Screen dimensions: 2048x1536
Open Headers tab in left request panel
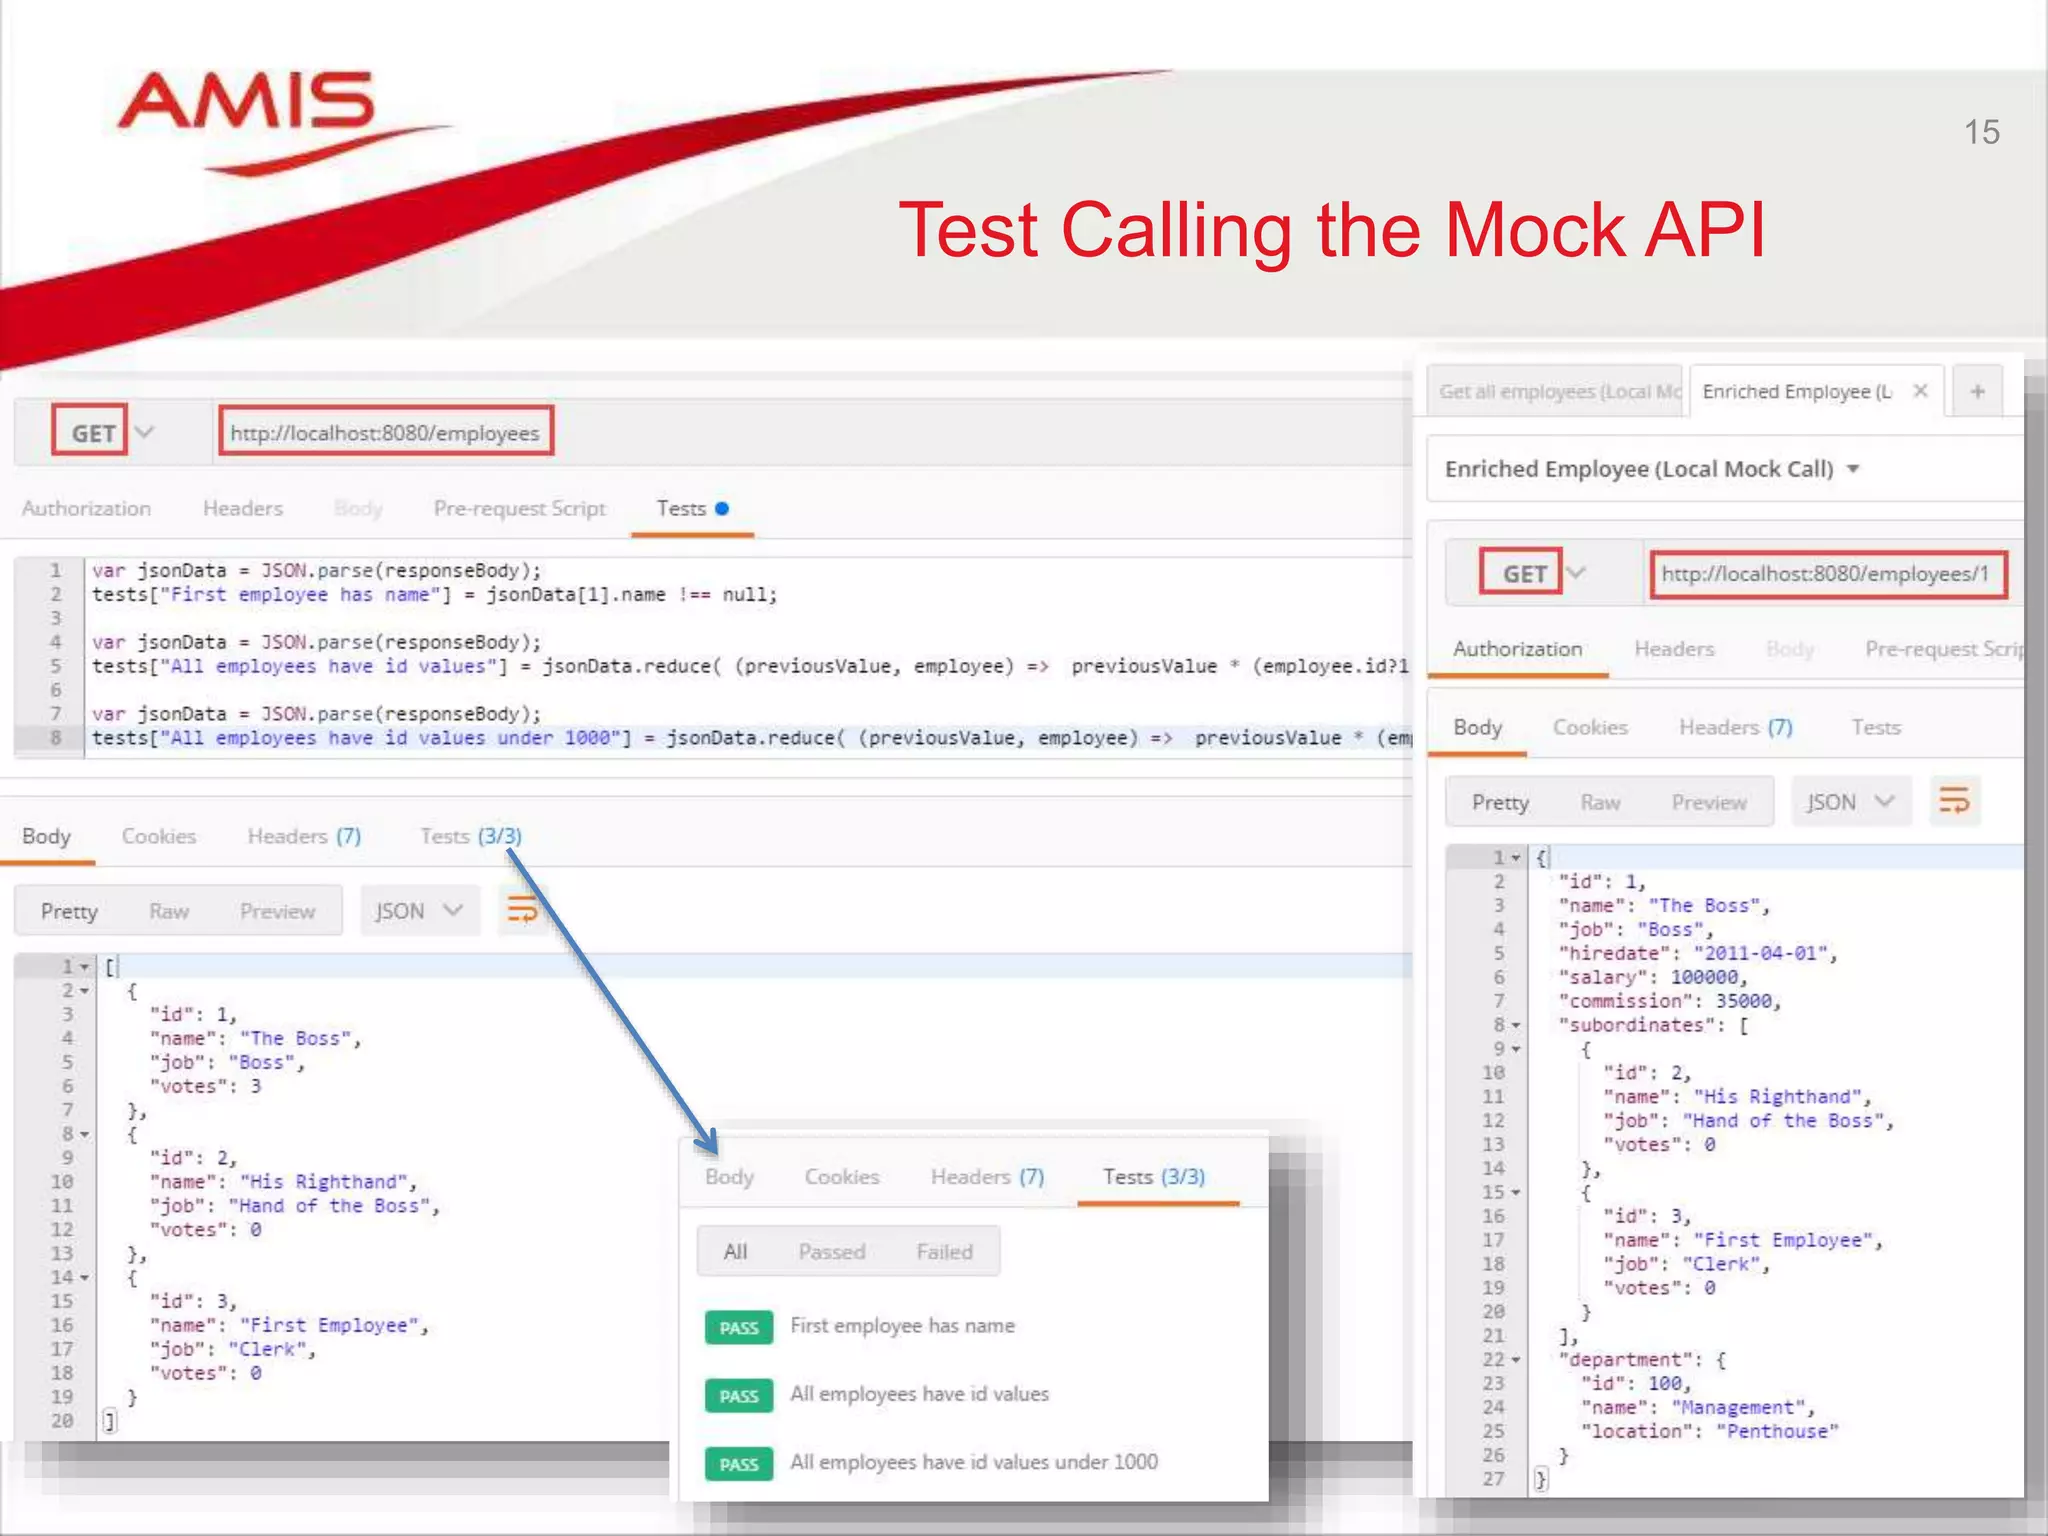[243, 508]
